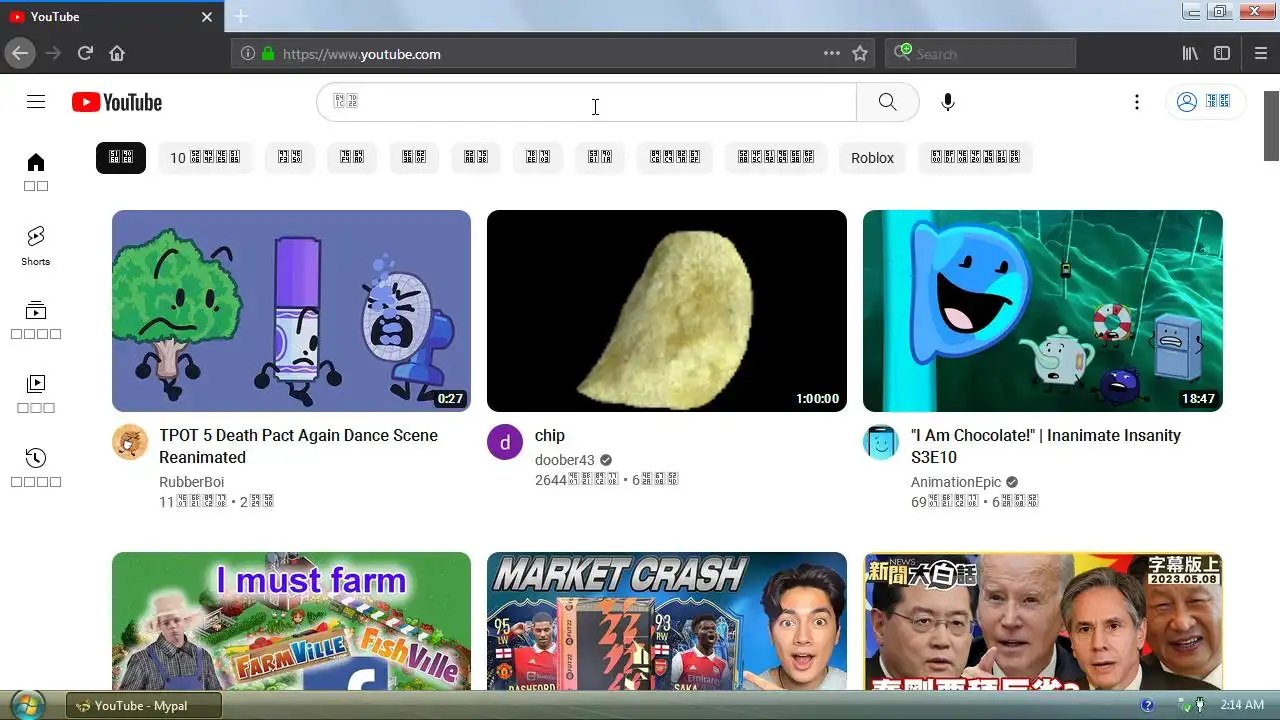This screenshot has width=1280, height=720.
Task: Open I must farm video thumbnail
Action: (291, 621)
